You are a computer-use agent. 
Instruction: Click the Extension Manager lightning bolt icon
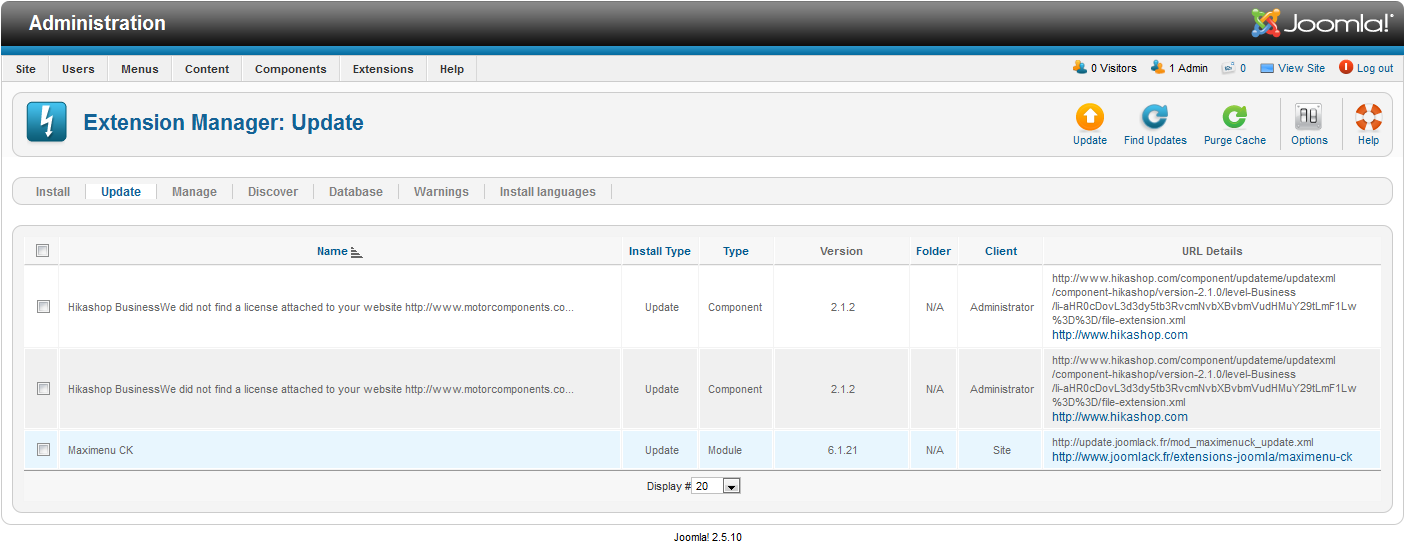click(x=46, y=122)
